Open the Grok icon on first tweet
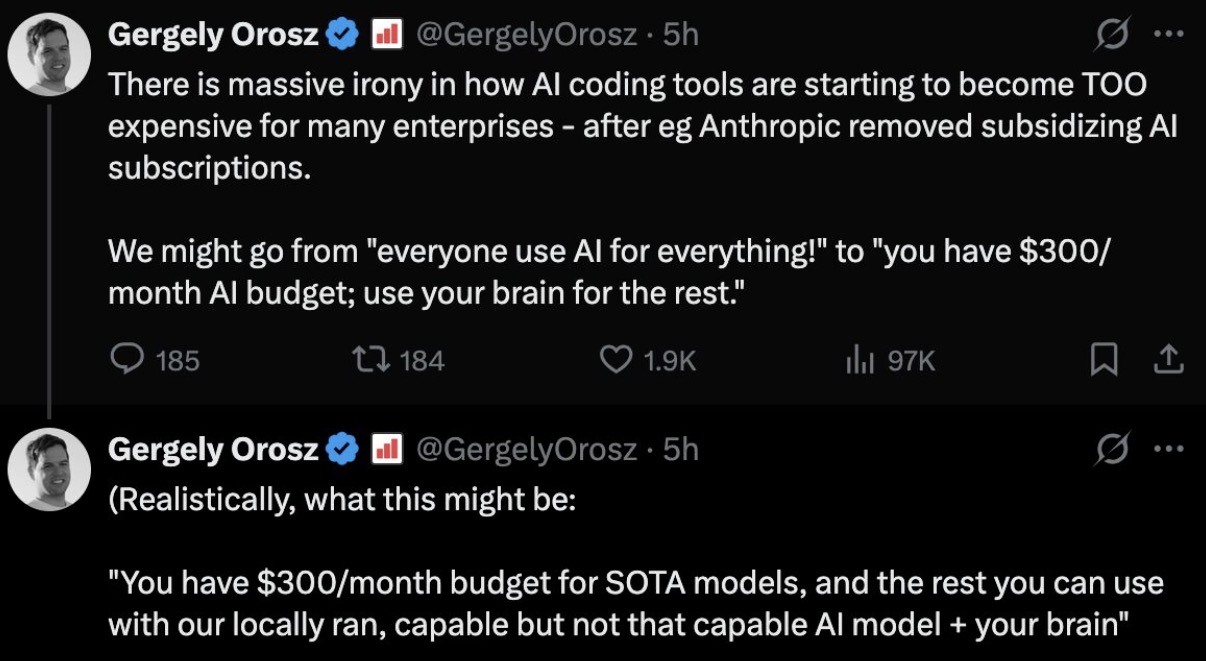 (x=1111, y=36)
